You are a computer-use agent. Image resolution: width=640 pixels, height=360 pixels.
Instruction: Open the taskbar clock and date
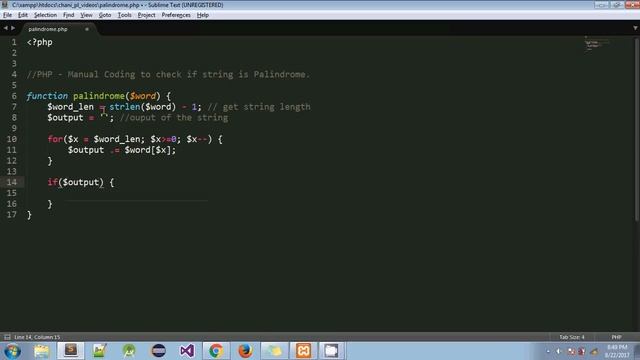click(x=617, y=351)
